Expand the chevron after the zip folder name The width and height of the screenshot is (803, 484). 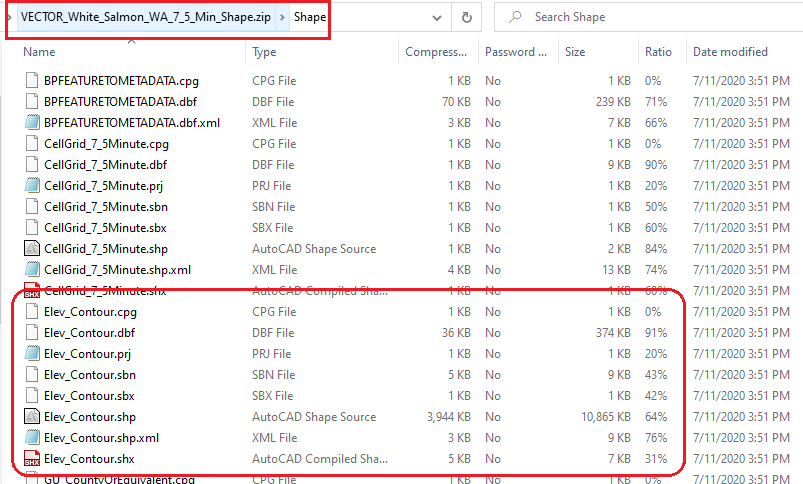pos(282,17)
